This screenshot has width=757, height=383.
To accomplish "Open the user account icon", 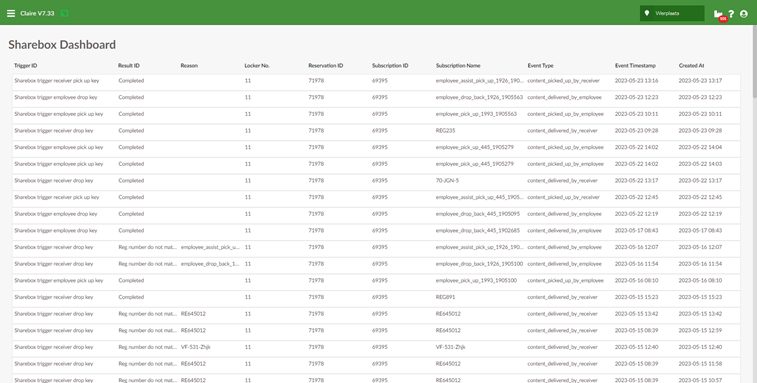I will [743, 14].
